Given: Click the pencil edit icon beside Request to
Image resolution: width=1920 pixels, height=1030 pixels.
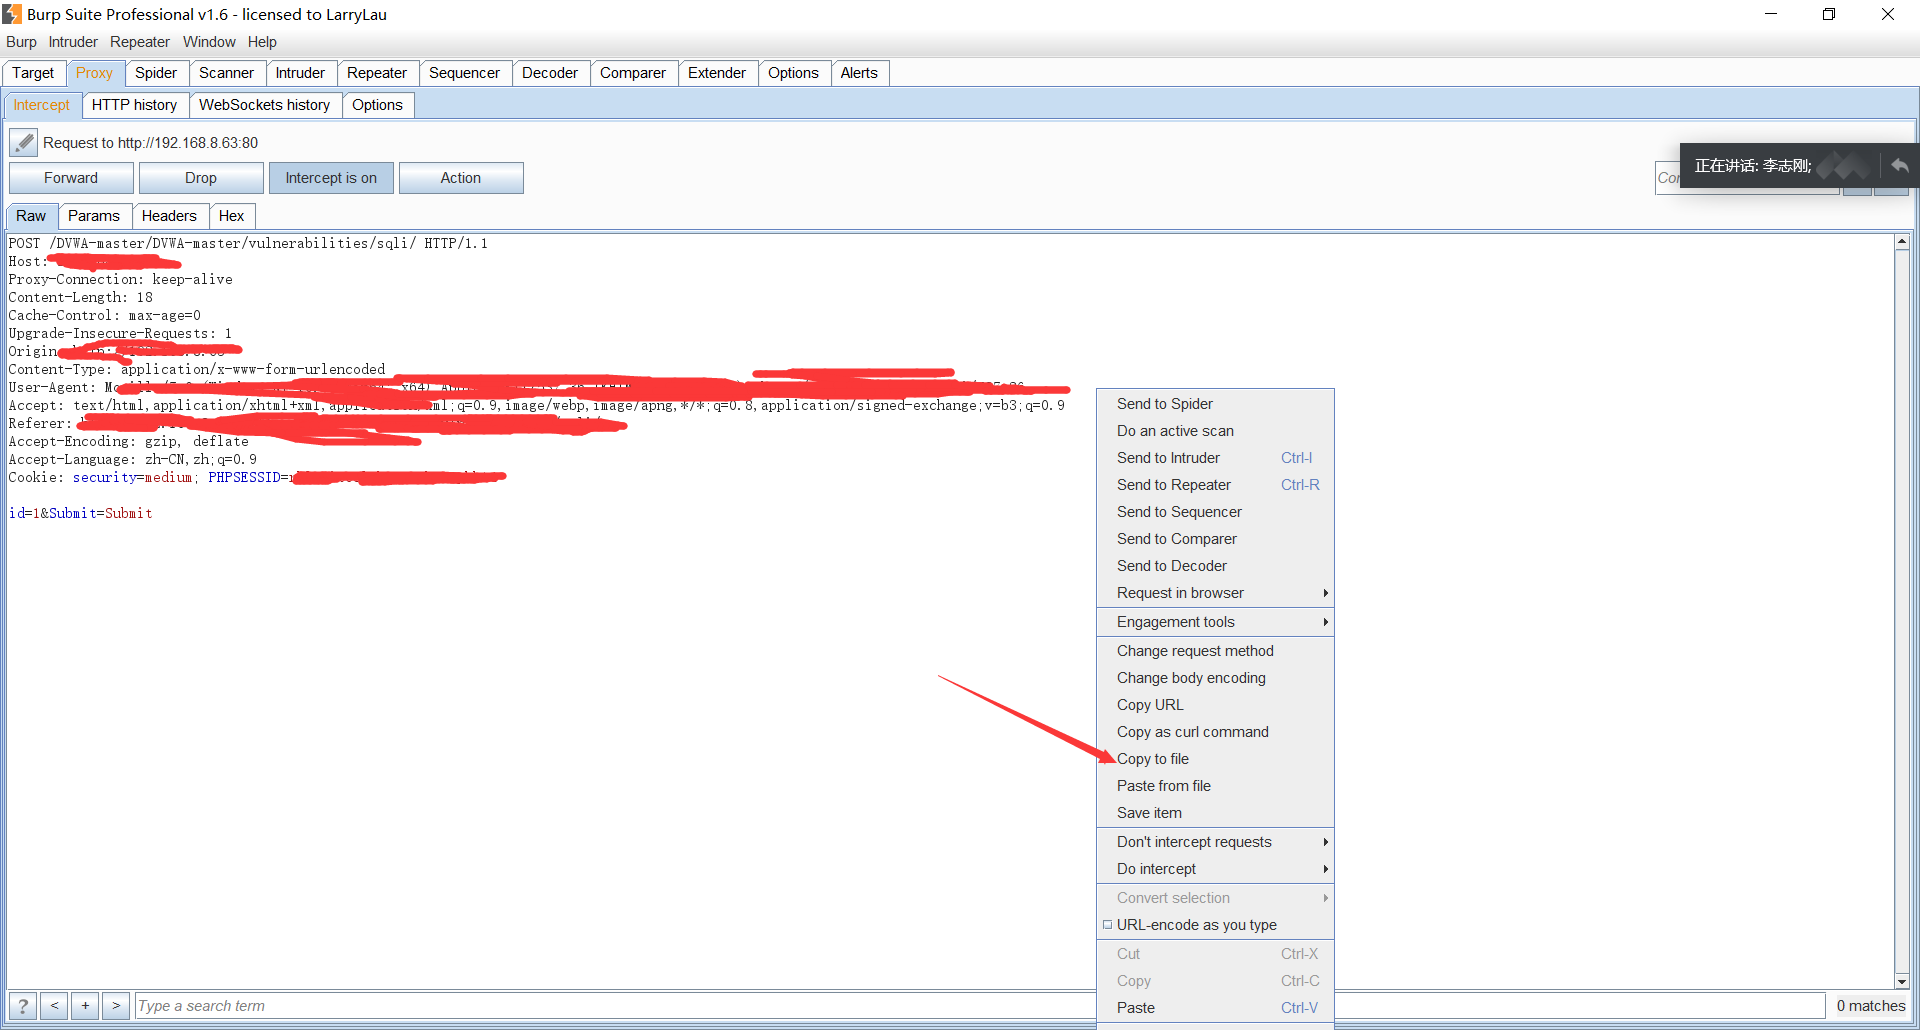Looking at the screenshot, I should point(24,143).
